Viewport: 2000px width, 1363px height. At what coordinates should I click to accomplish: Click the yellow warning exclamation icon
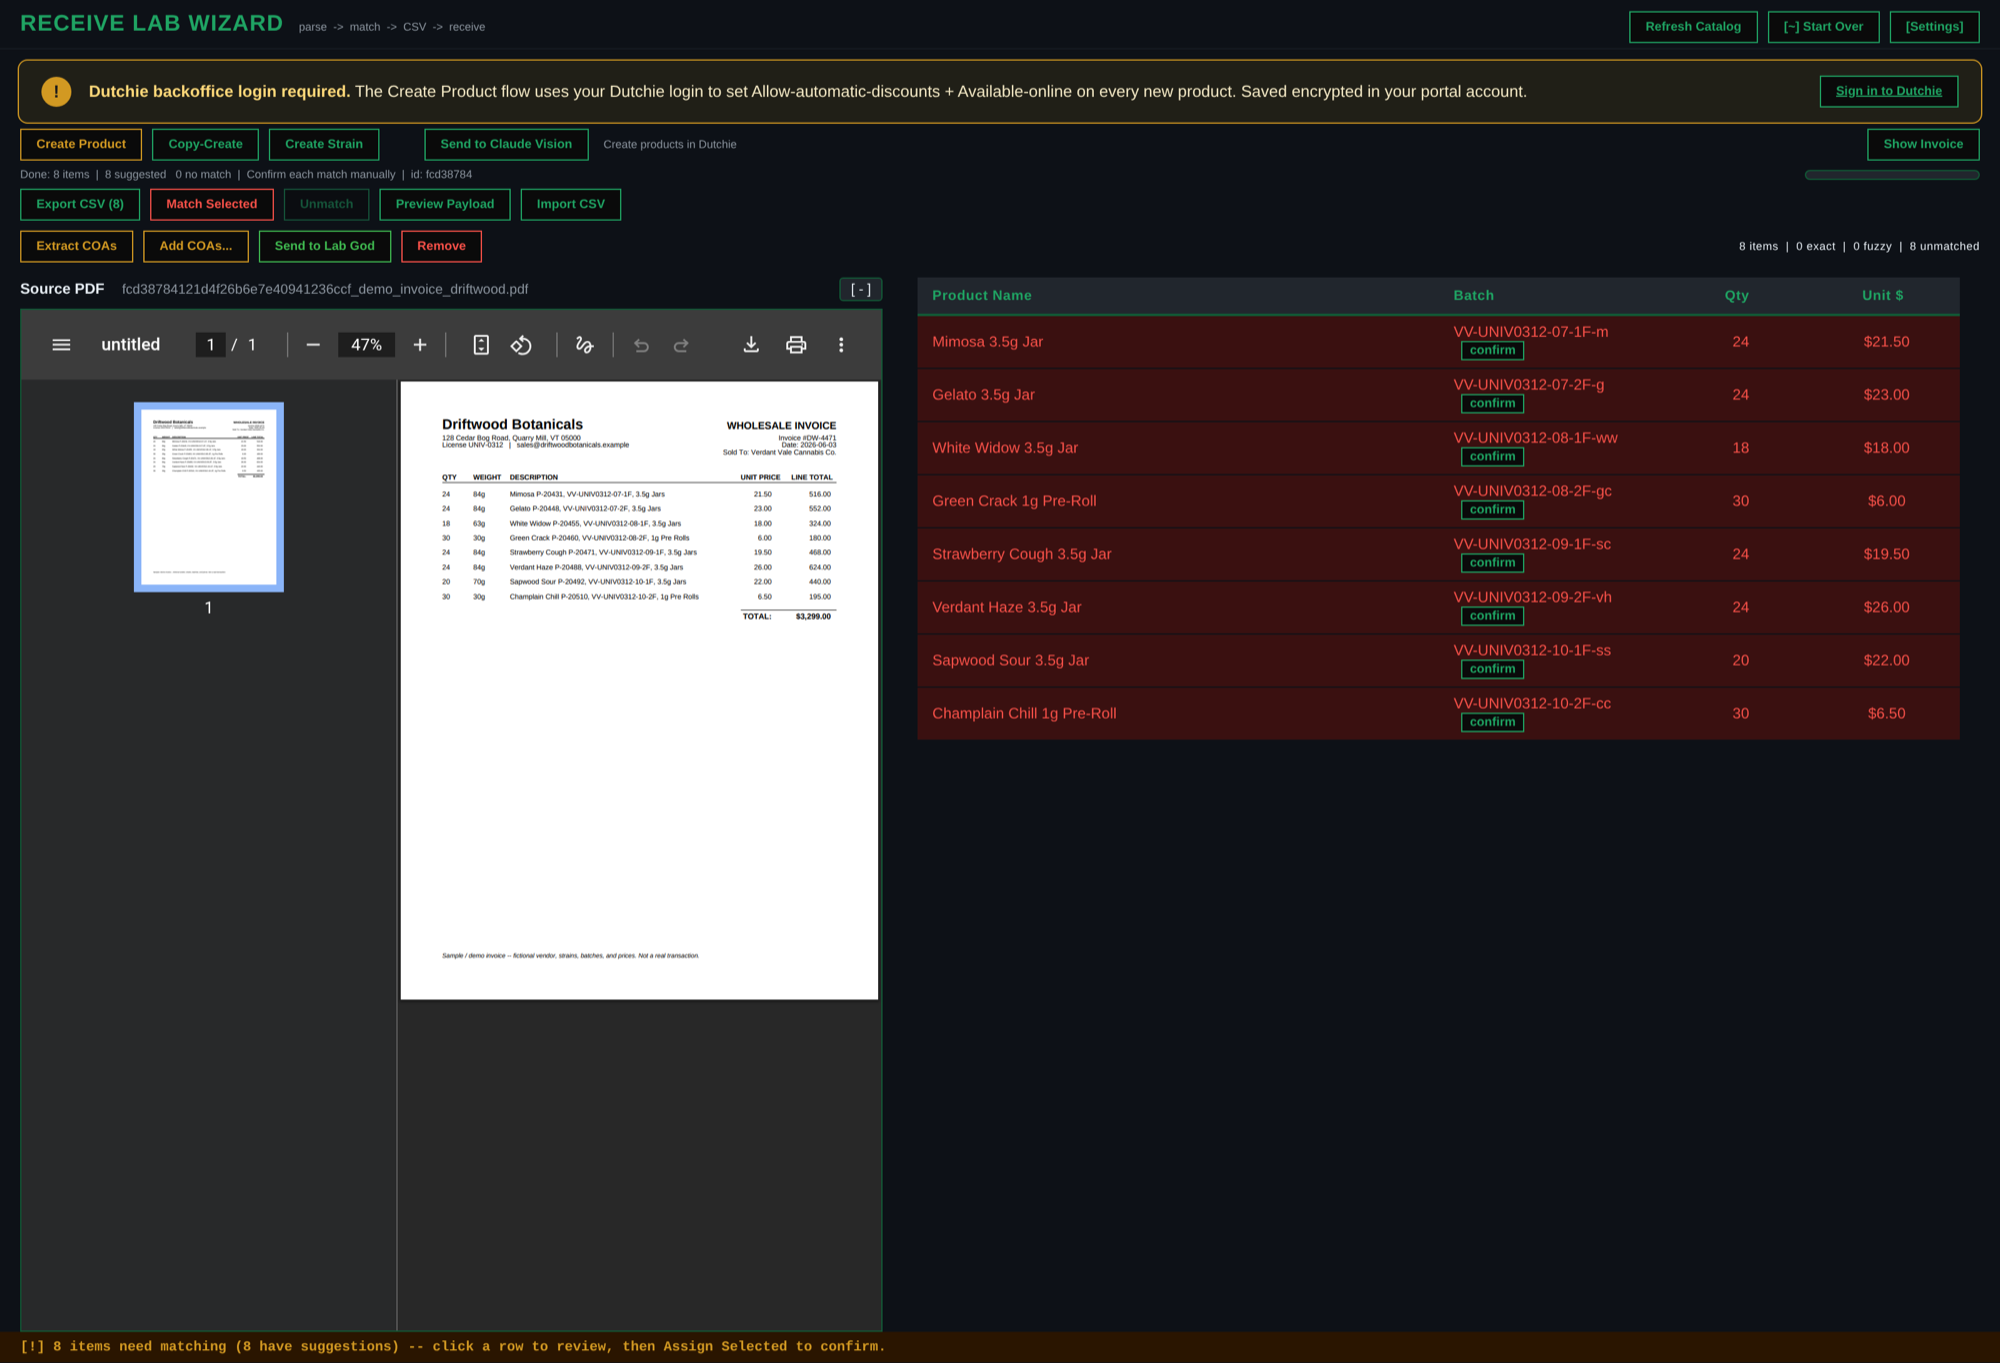click(56, 91)
